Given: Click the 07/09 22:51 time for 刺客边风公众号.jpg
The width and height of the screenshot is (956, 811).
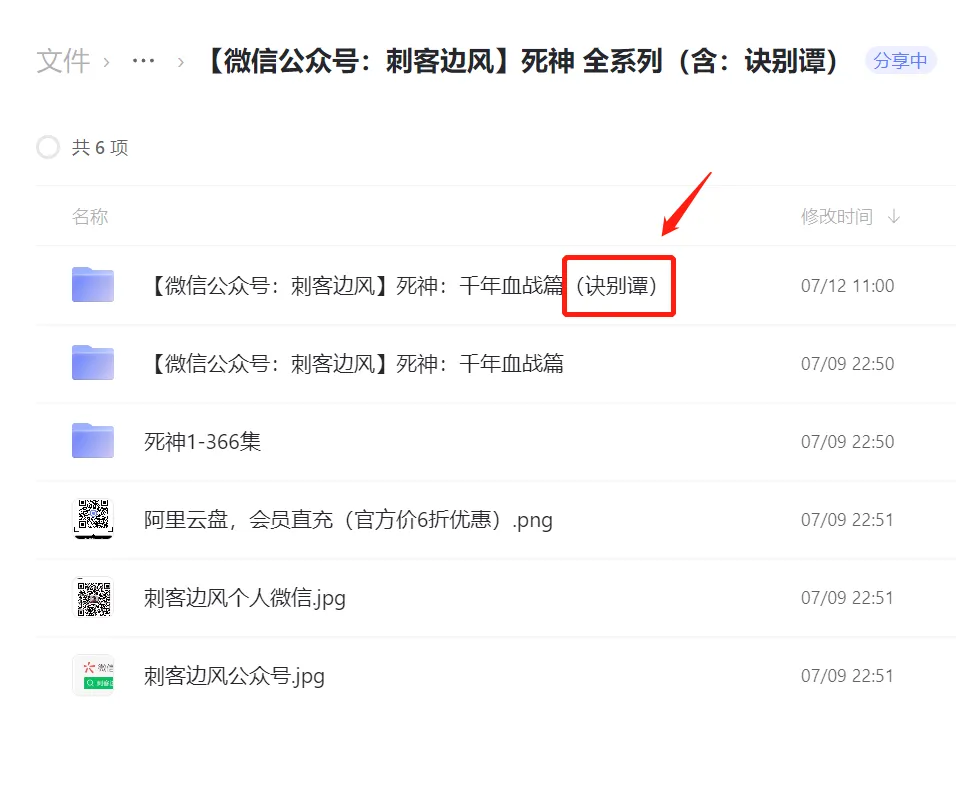Looking at the screenshot, I should point(847,676).
